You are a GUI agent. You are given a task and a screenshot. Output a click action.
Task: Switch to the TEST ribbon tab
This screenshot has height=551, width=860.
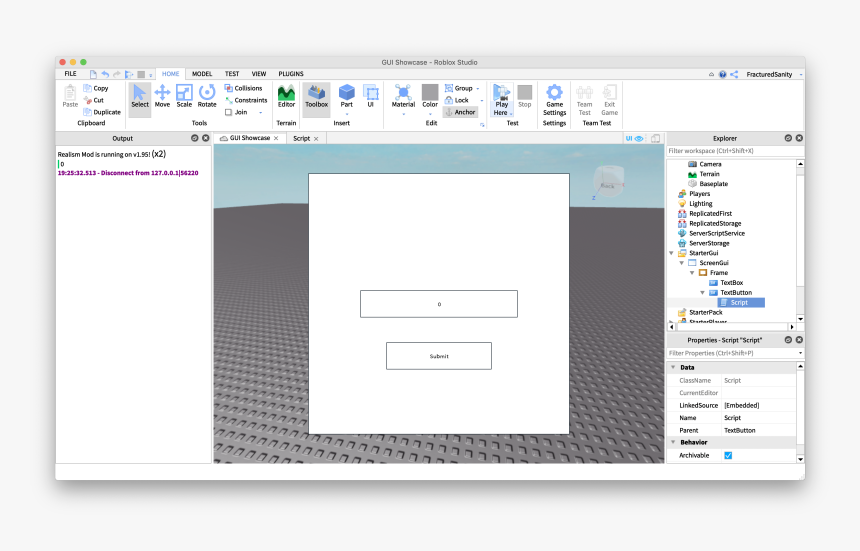[x=232, y=74]
